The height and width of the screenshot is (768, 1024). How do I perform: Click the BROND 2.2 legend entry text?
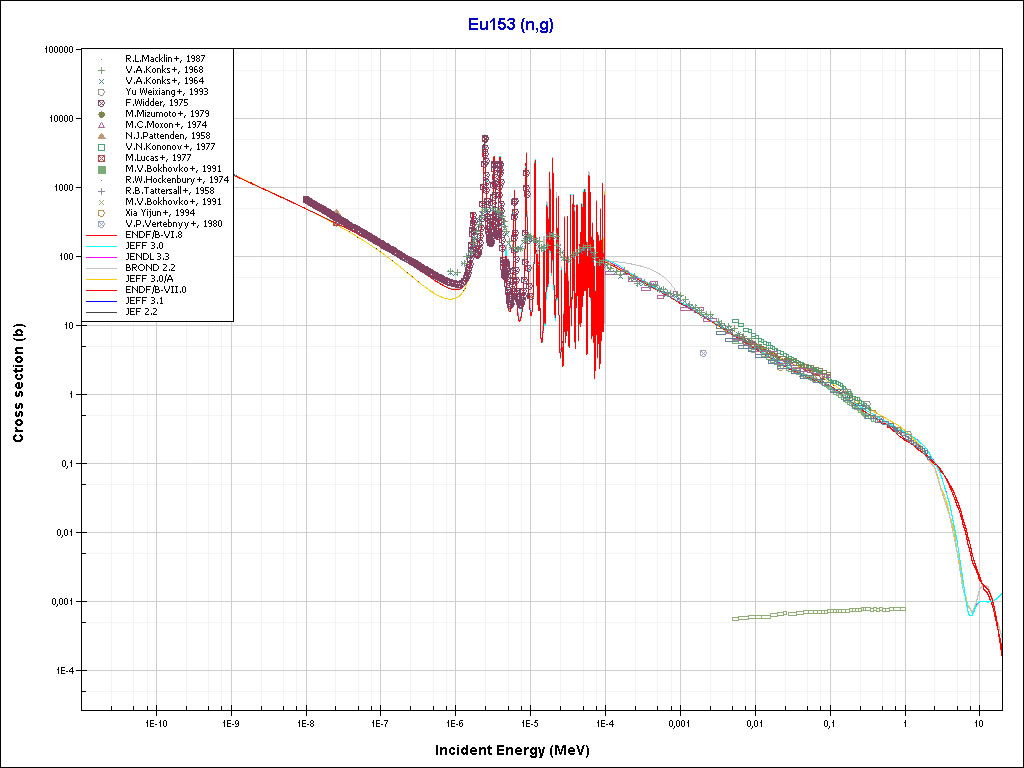coord(150,268)
